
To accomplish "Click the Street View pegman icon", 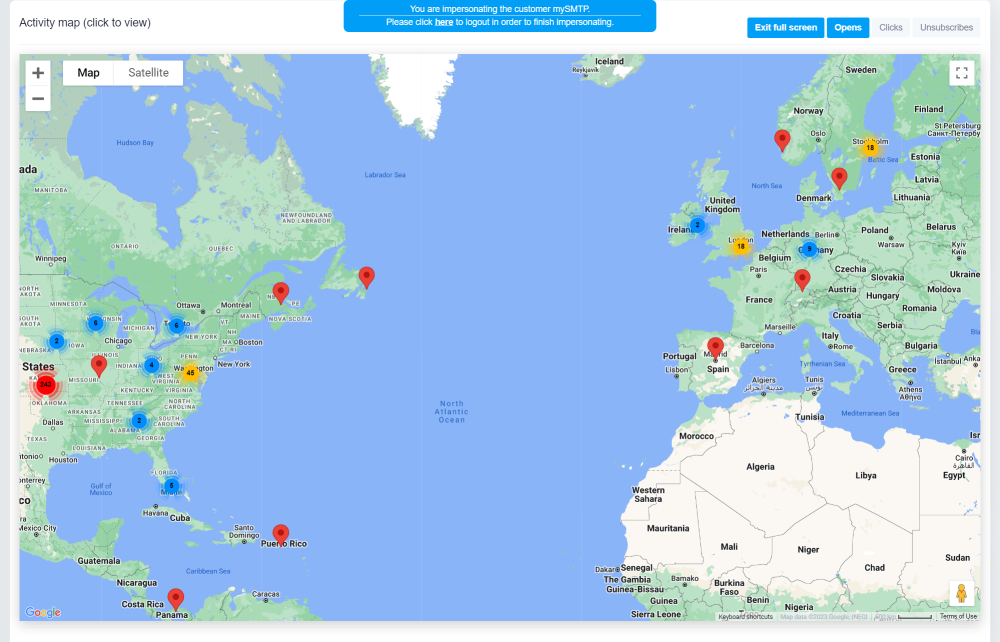I will point(961,593).
